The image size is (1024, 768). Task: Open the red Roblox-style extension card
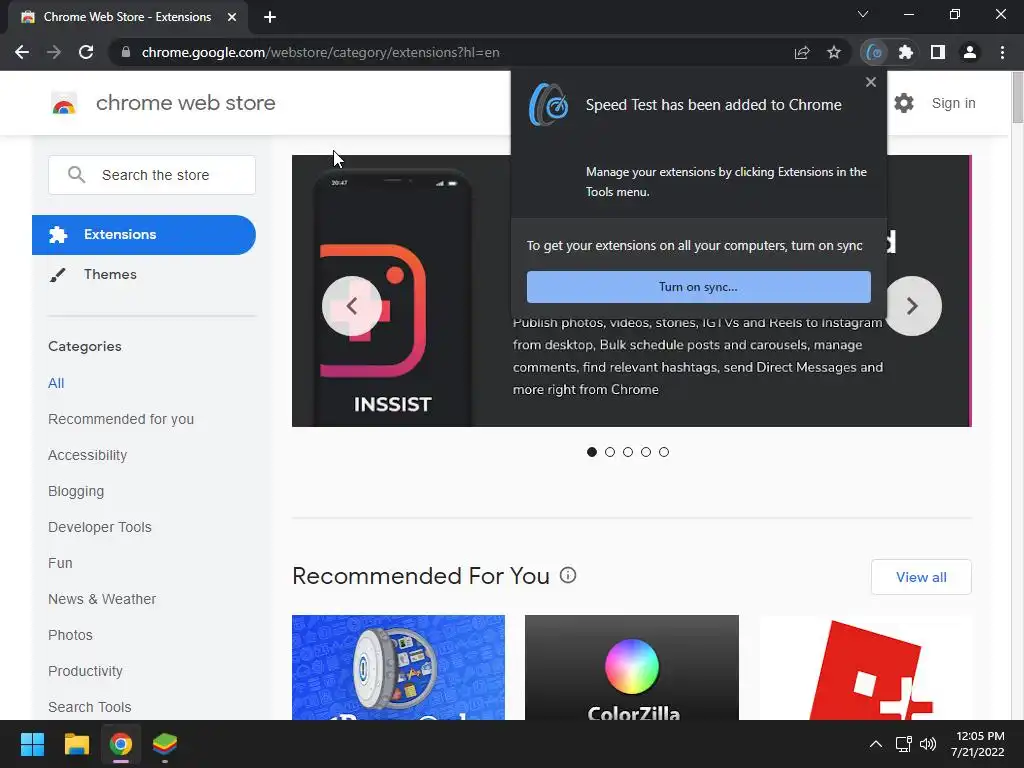coord(865,667)
